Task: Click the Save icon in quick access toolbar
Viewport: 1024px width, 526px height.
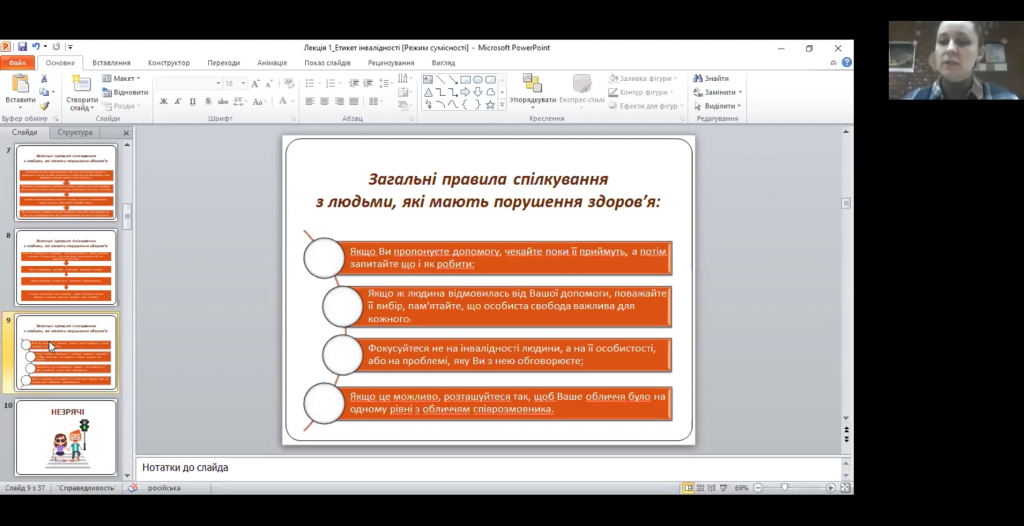Action: coord(21,47)
